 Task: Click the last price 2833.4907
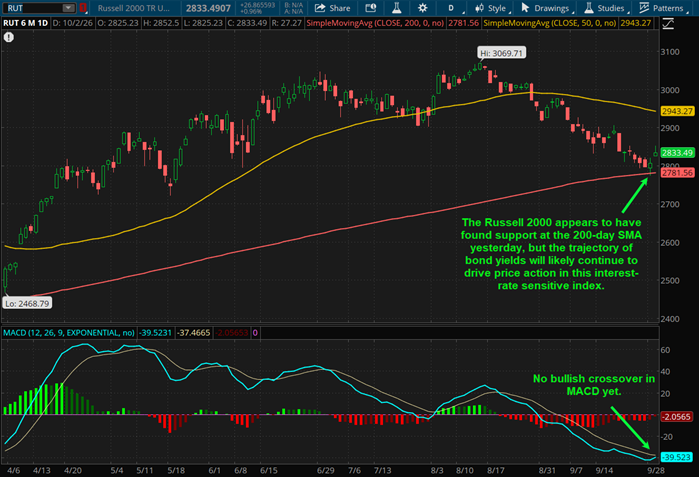(x=208, y=8)
